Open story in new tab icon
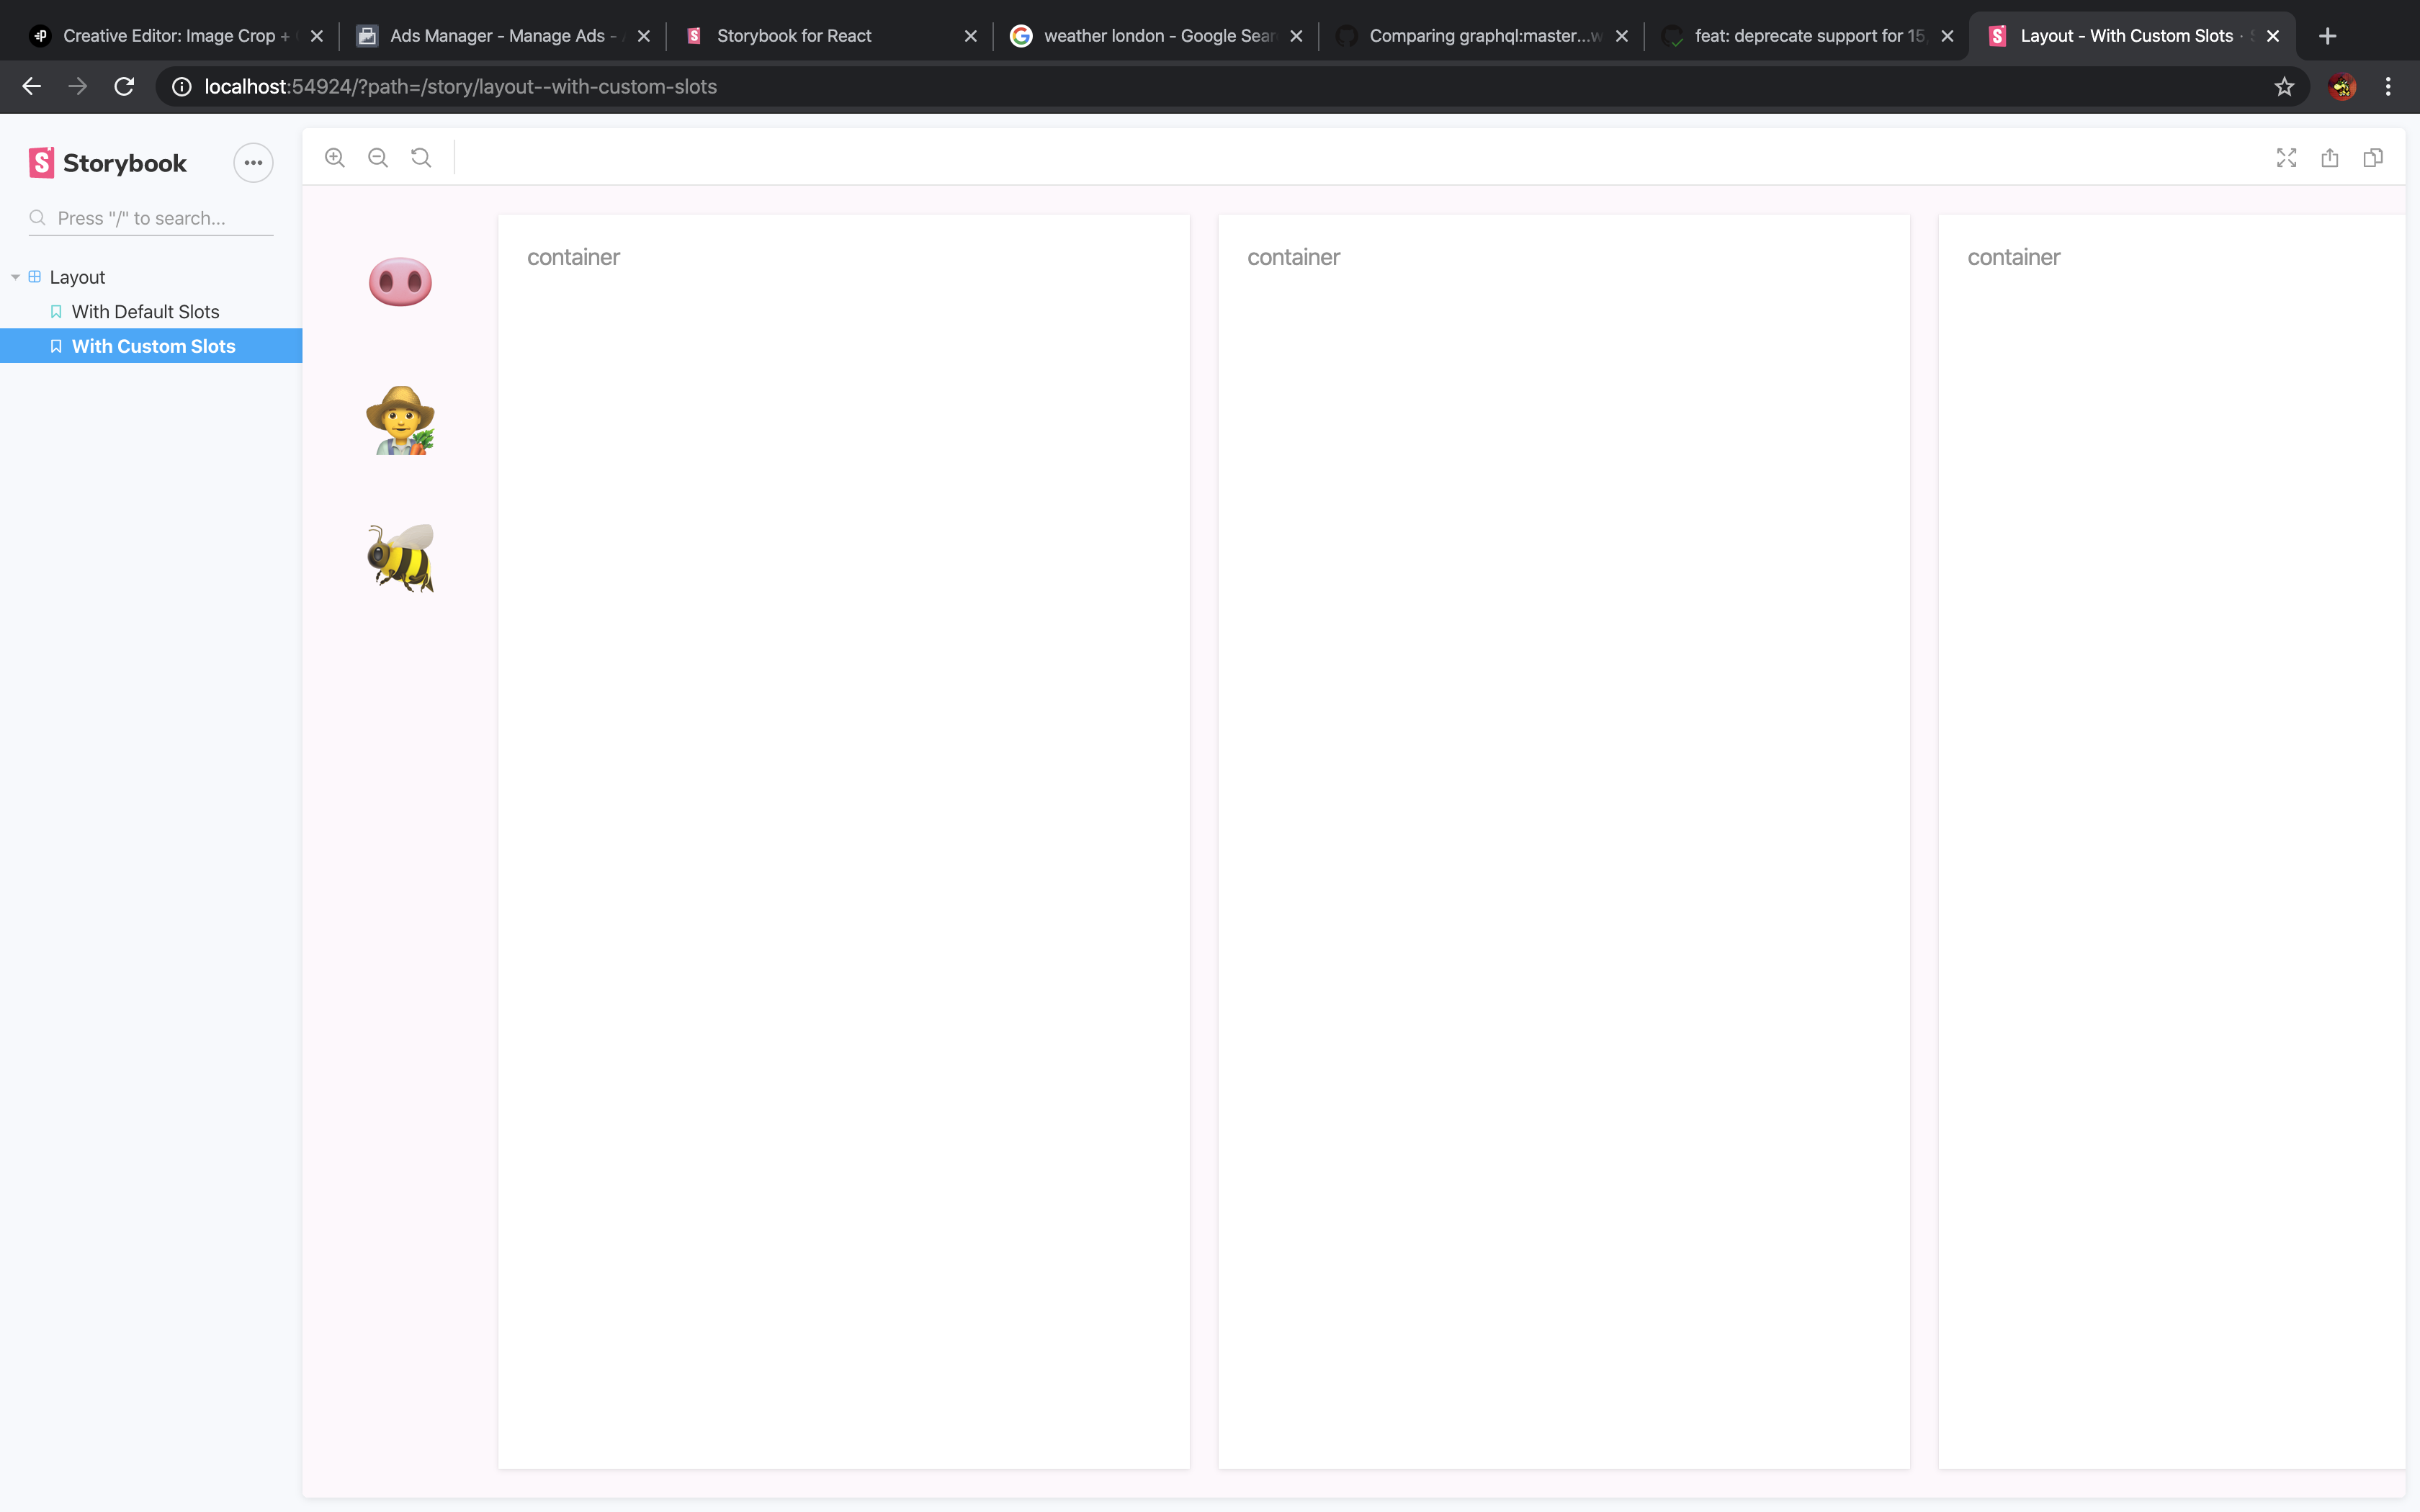The width and height of the screenshot is (2420, 1512). [2330, 158]
